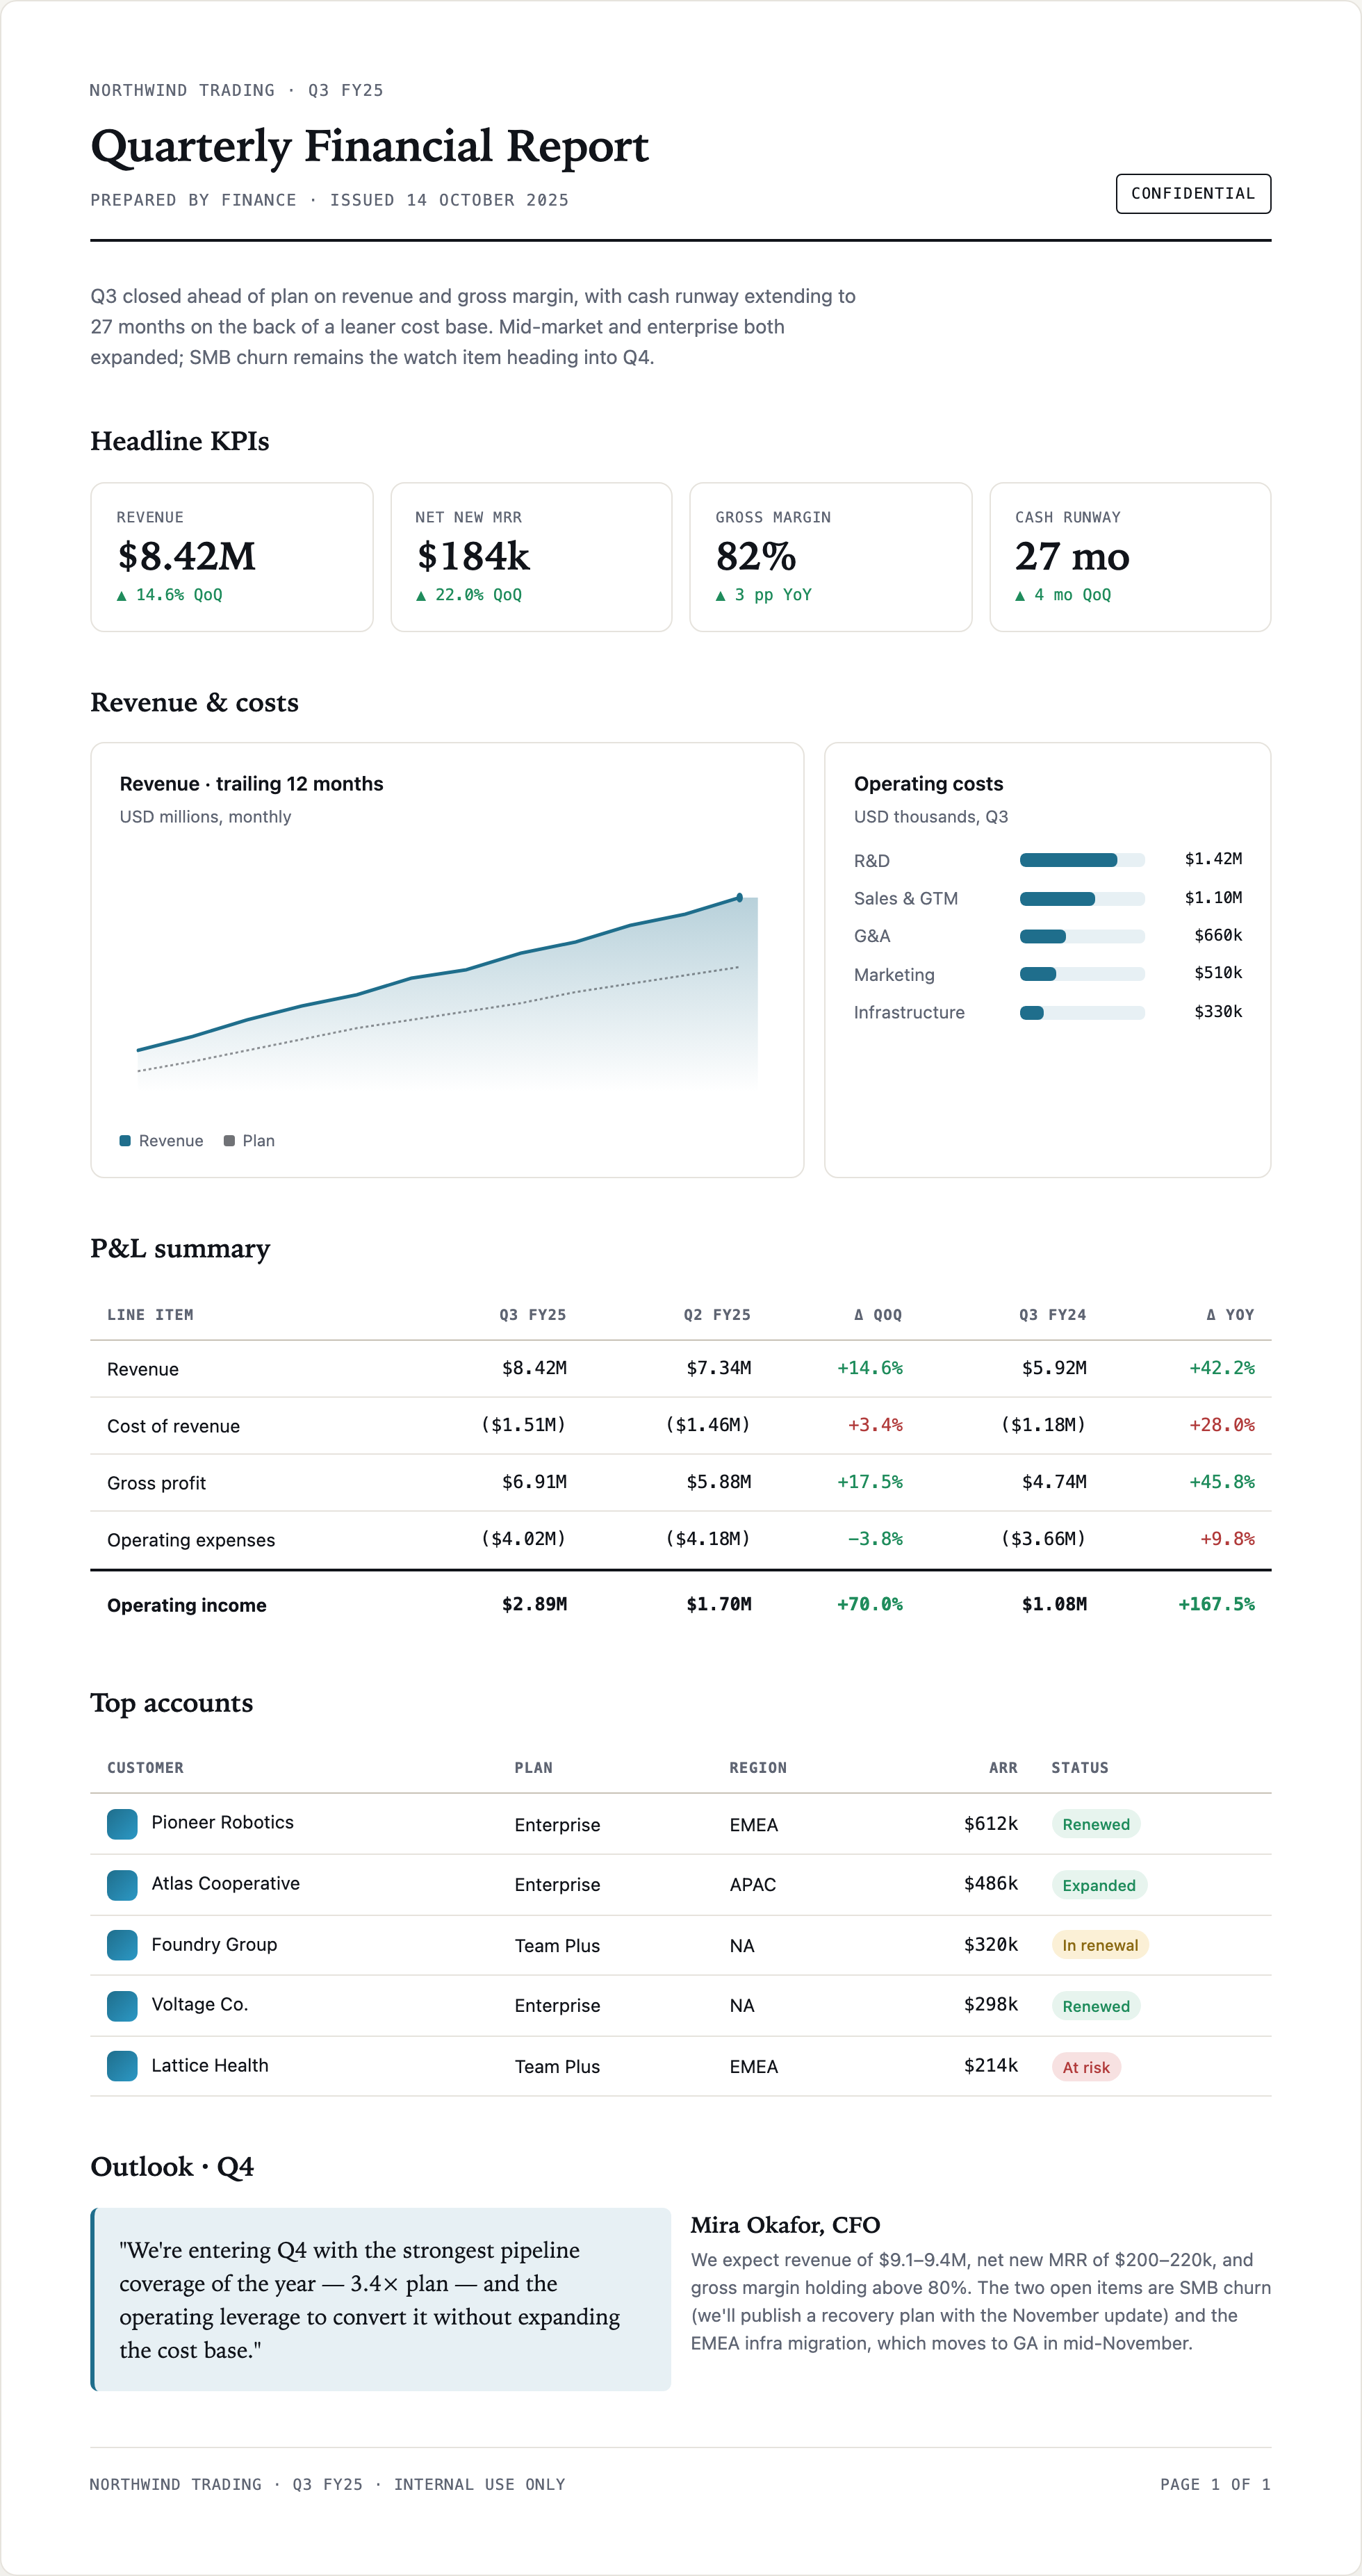Click the Mira Okafor, CFO heading

point(785,2225)
